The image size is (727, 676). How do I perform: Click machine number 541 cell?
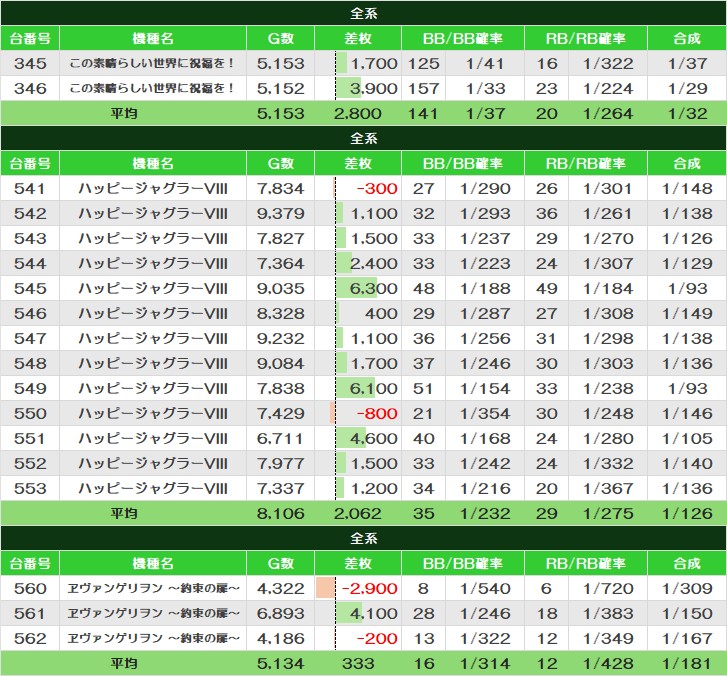pos(30,188)
